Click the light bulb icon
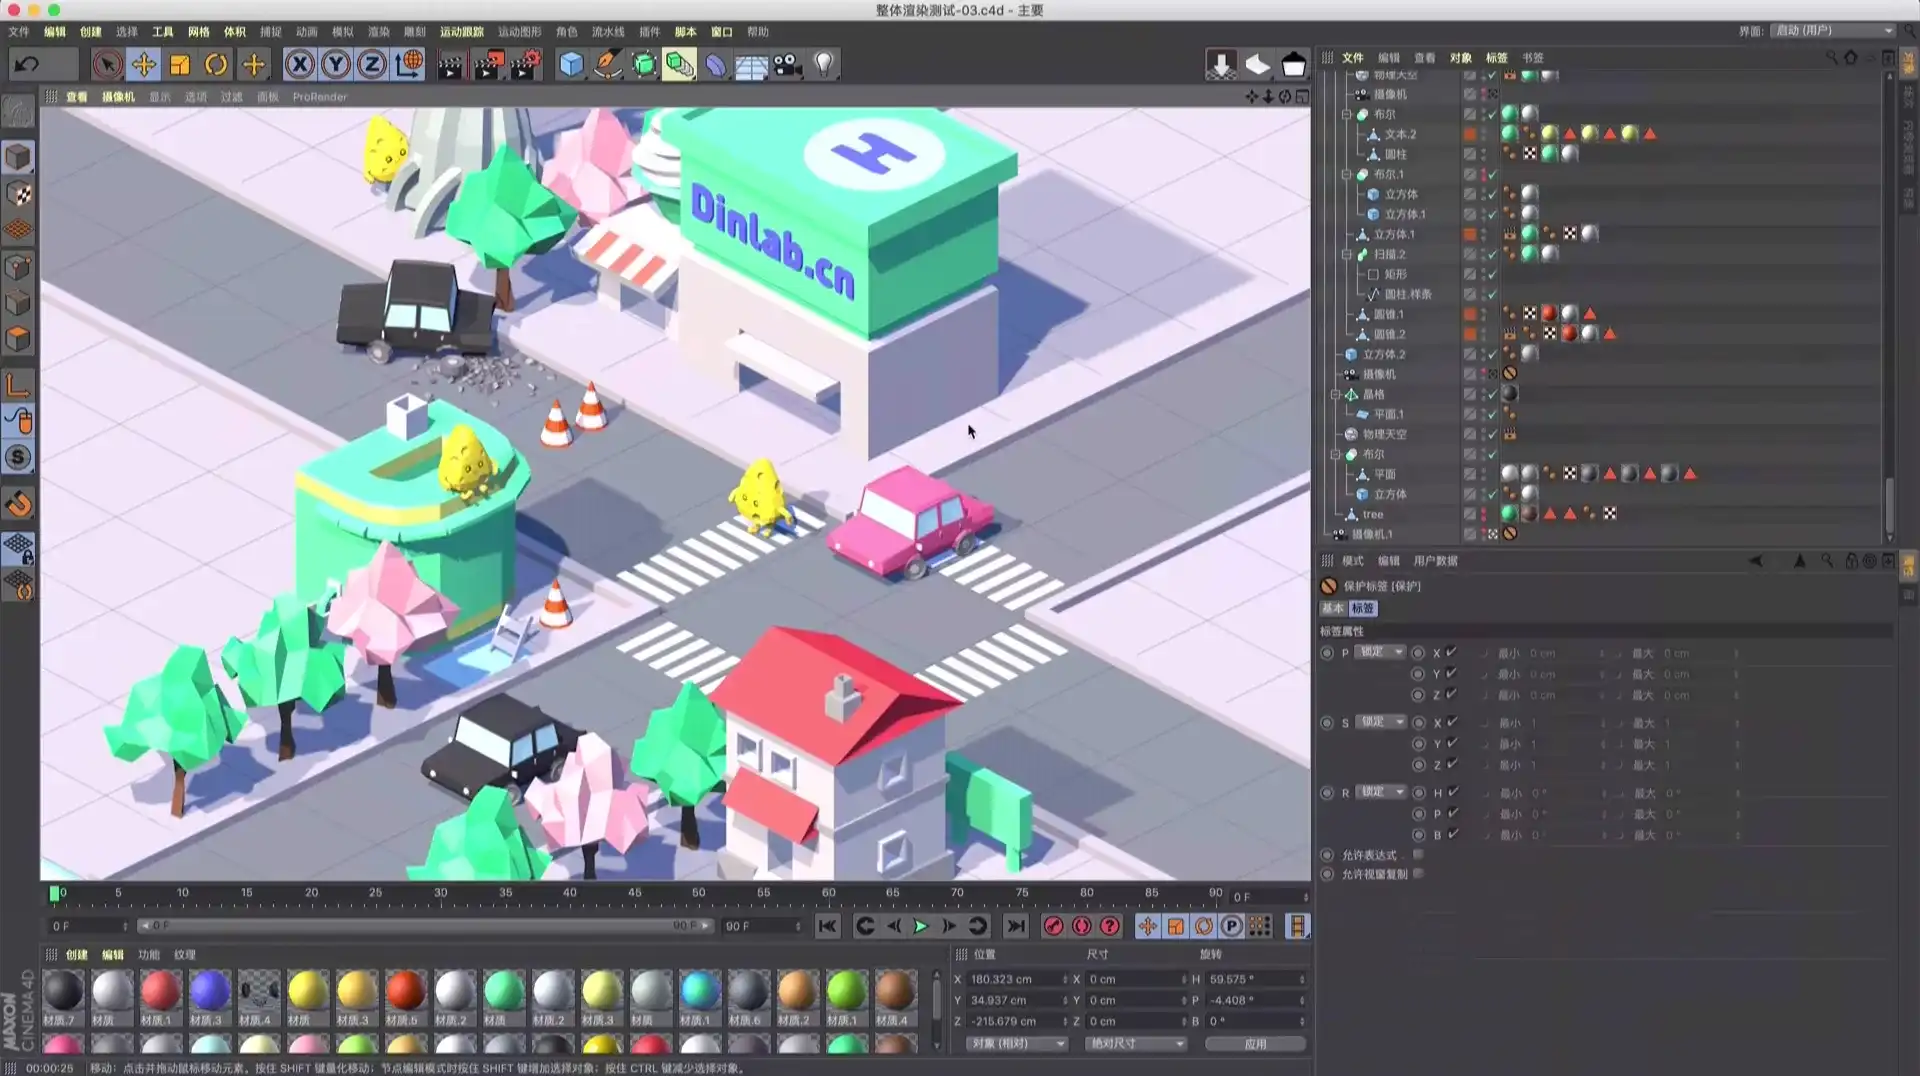 pyautogui.click(x=824, y=65)
